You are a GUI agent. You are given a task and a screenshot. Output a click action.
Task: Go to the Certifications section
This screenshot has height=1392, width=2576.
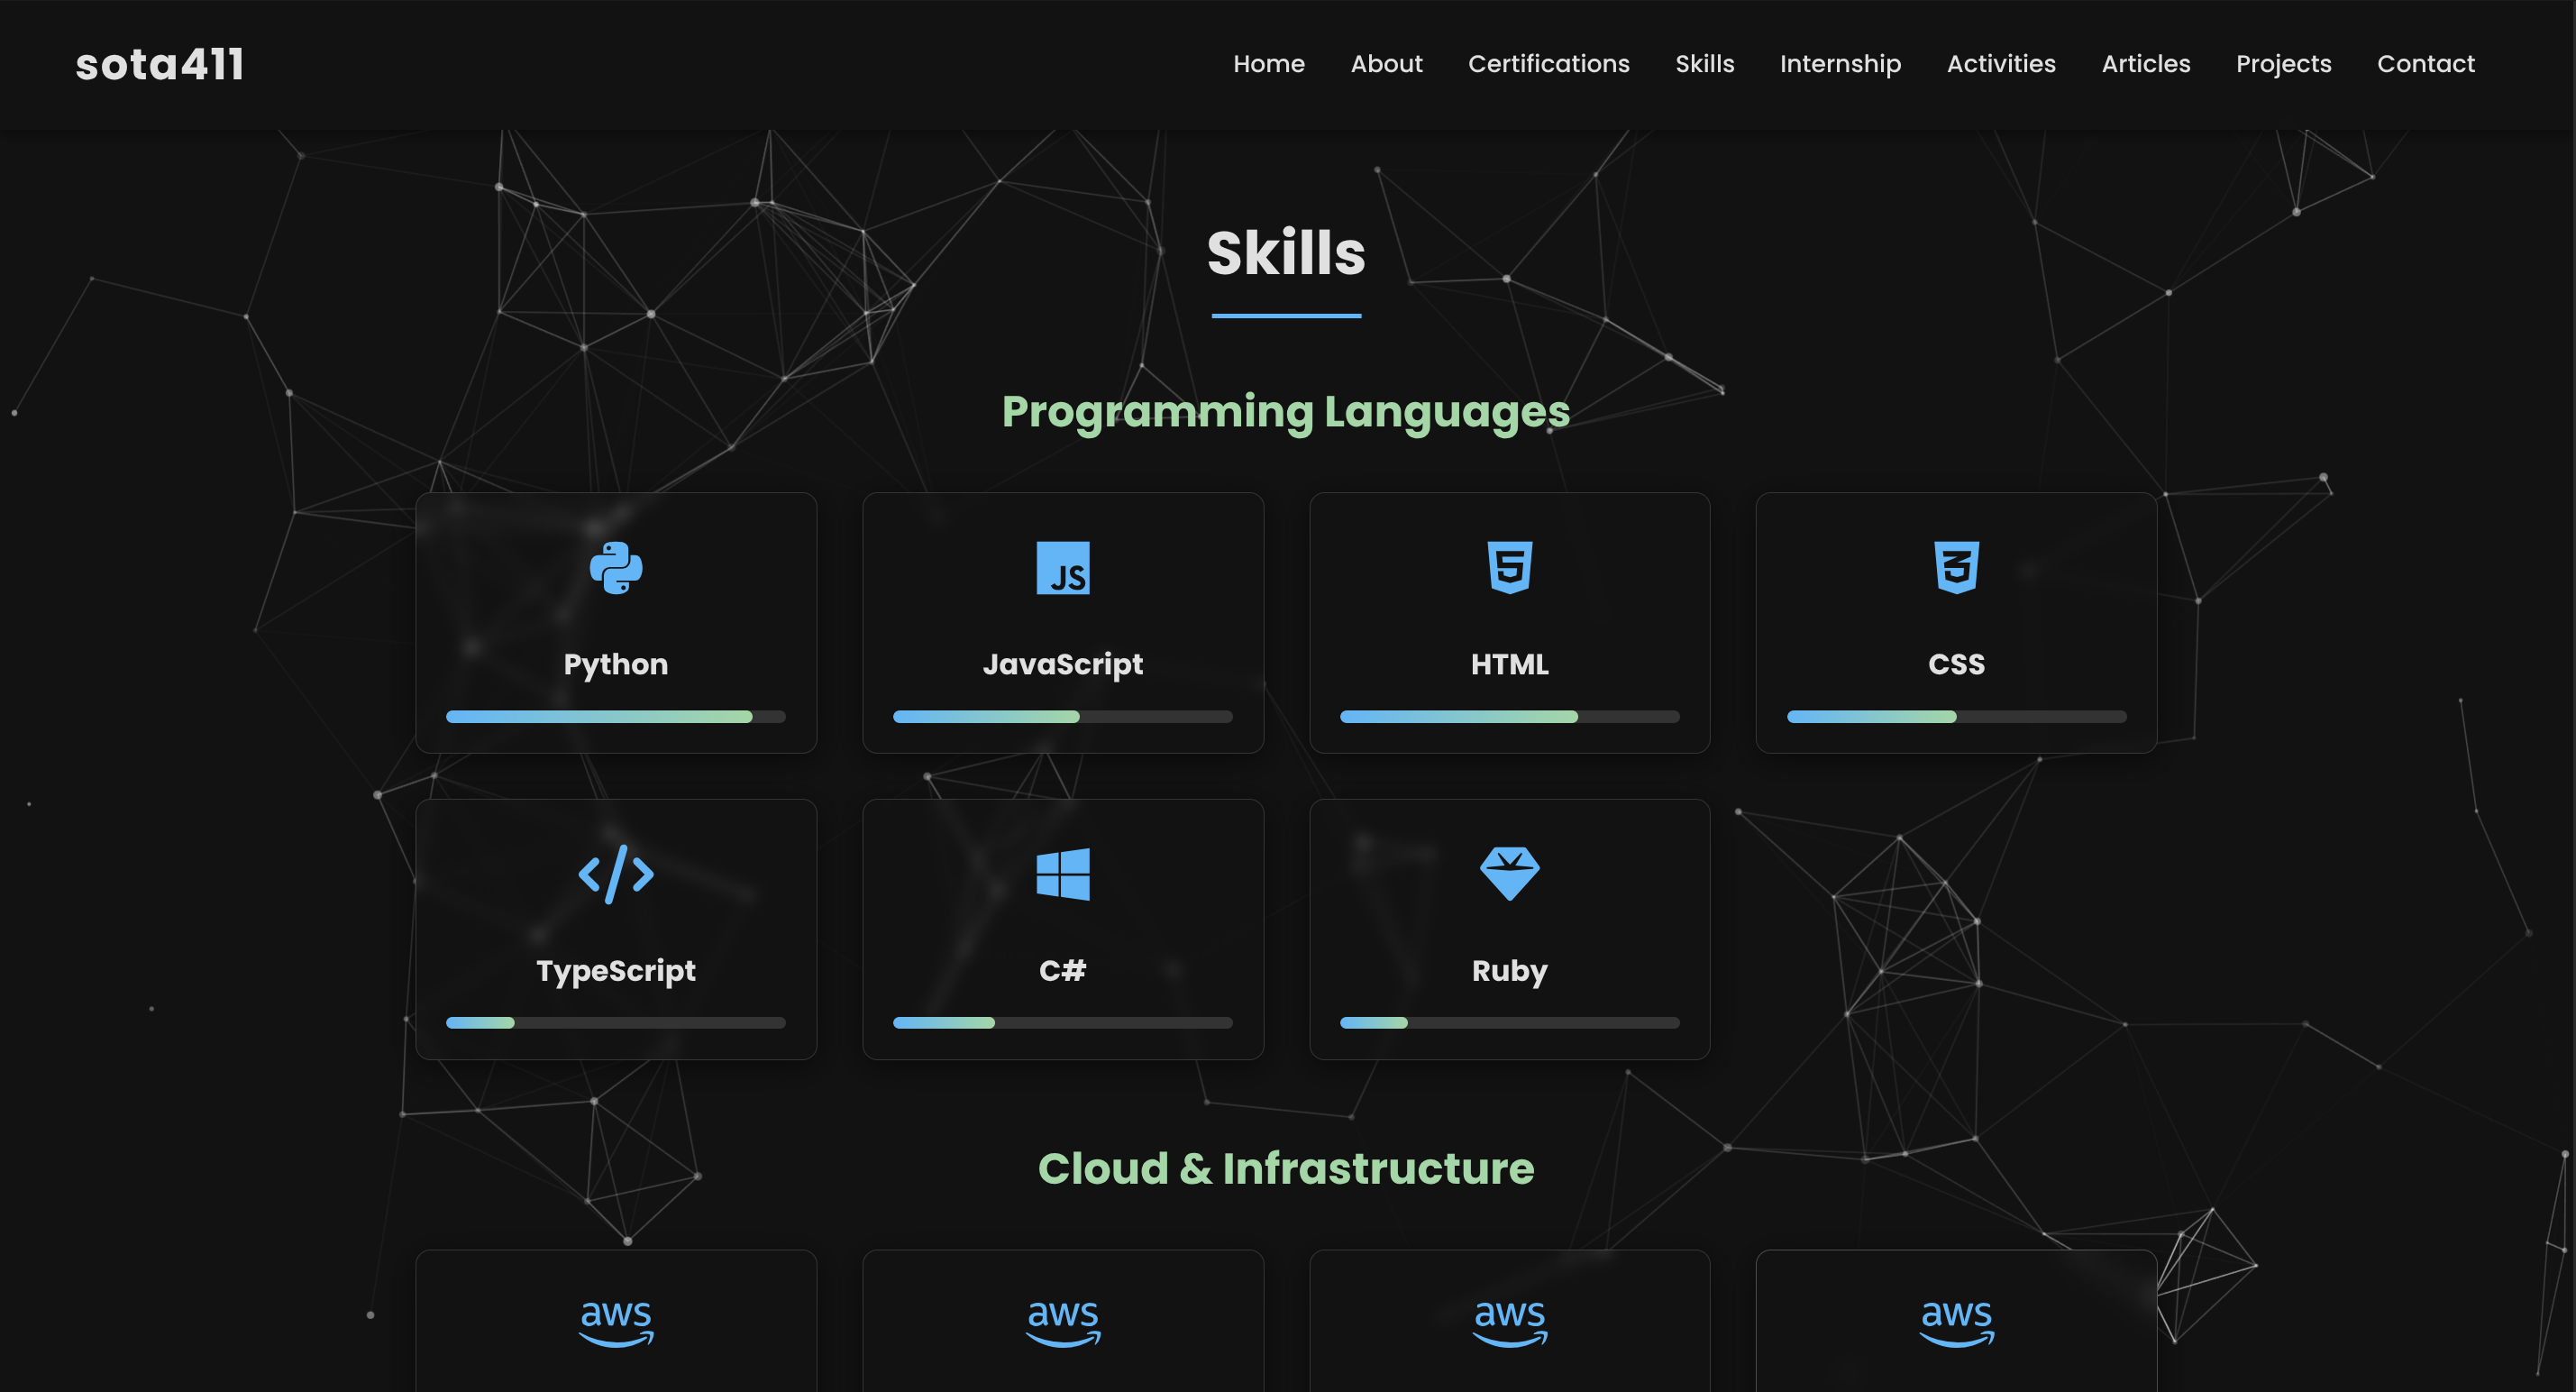(1548, 64)
